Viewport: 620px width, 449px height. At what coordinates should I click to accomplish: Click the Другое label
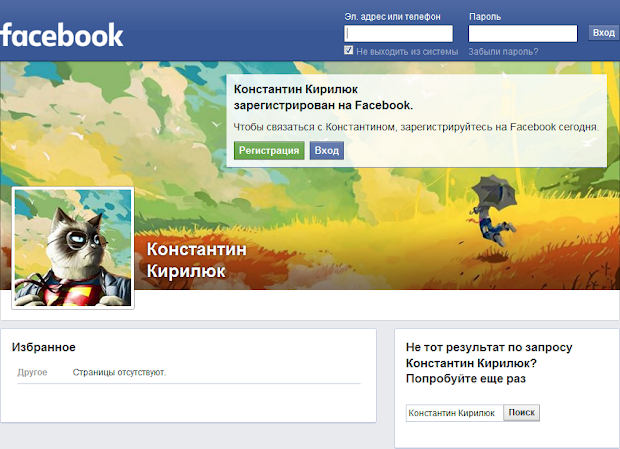(32, 372)
